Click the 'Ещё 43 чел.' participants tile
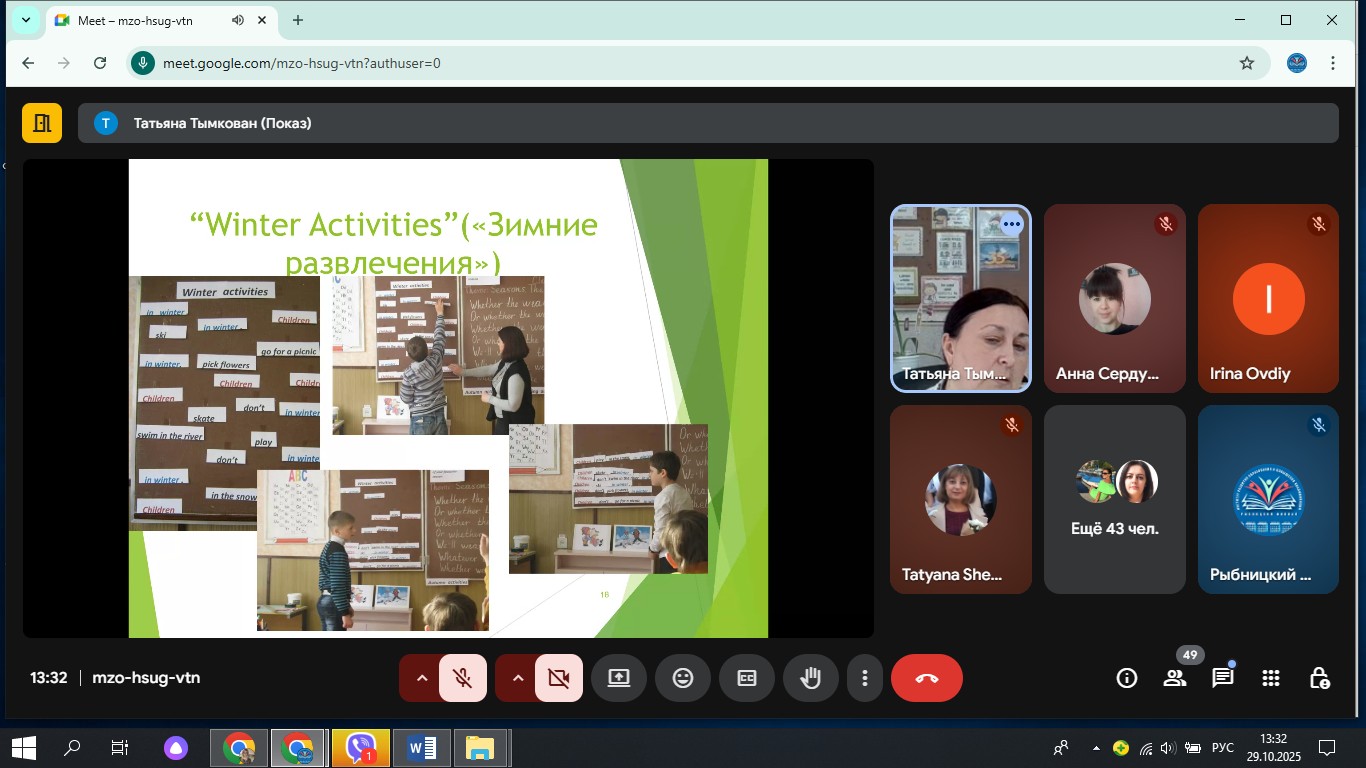 [x=1115, y=499]
